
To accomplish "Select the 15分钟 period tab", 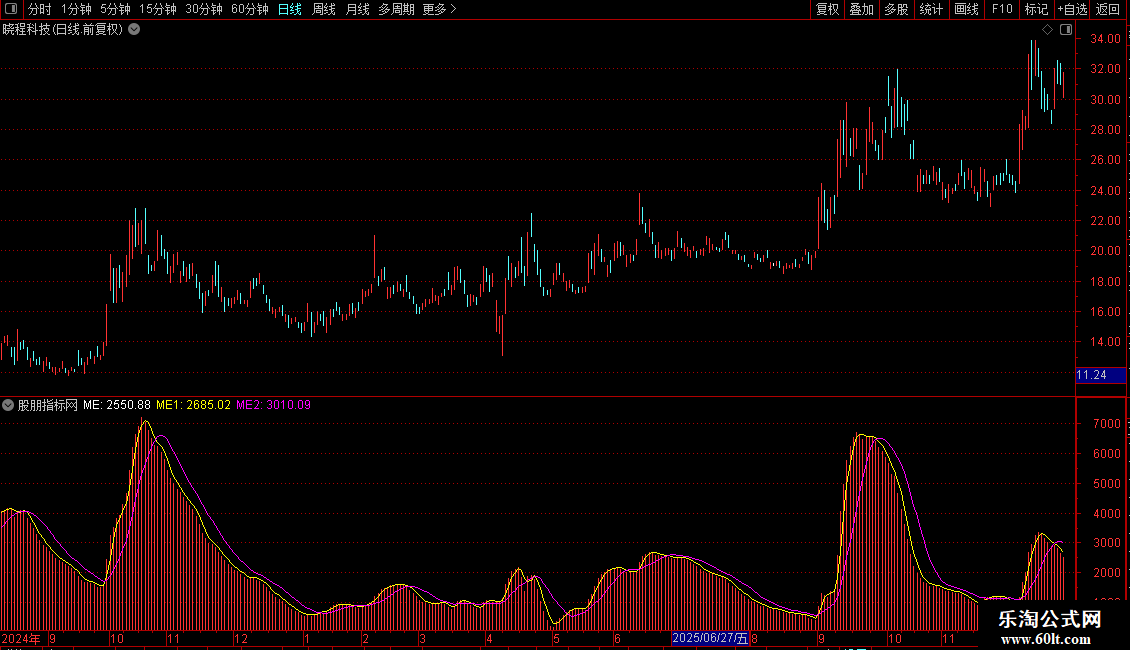I will 158,9.
